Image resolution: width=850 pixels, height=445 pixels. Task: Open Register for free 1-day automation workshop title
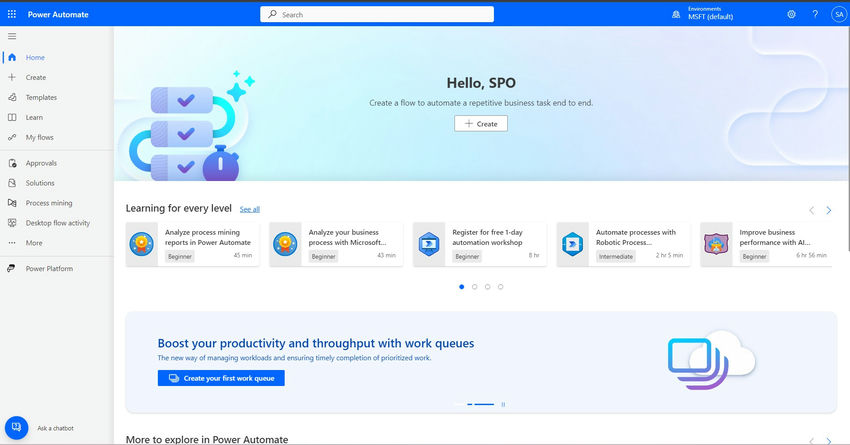coord(487,237)
